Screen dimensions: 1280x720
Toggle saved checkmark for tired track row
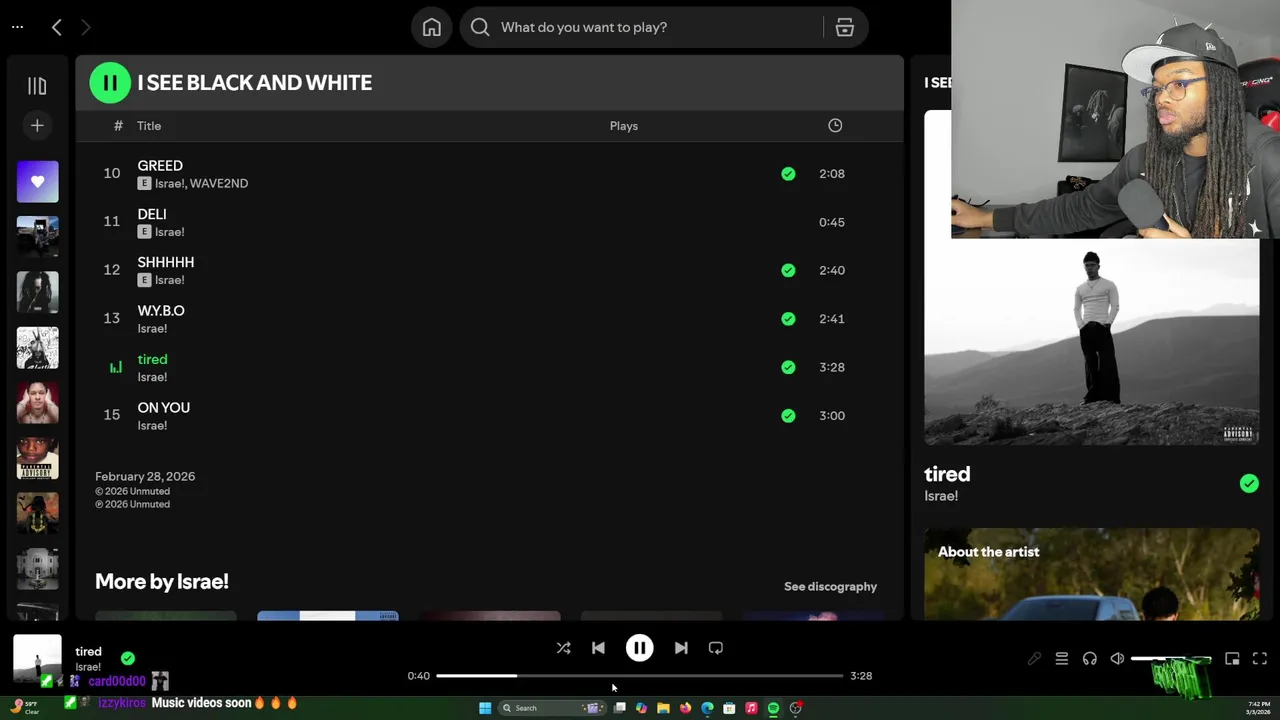pos(788,367)
